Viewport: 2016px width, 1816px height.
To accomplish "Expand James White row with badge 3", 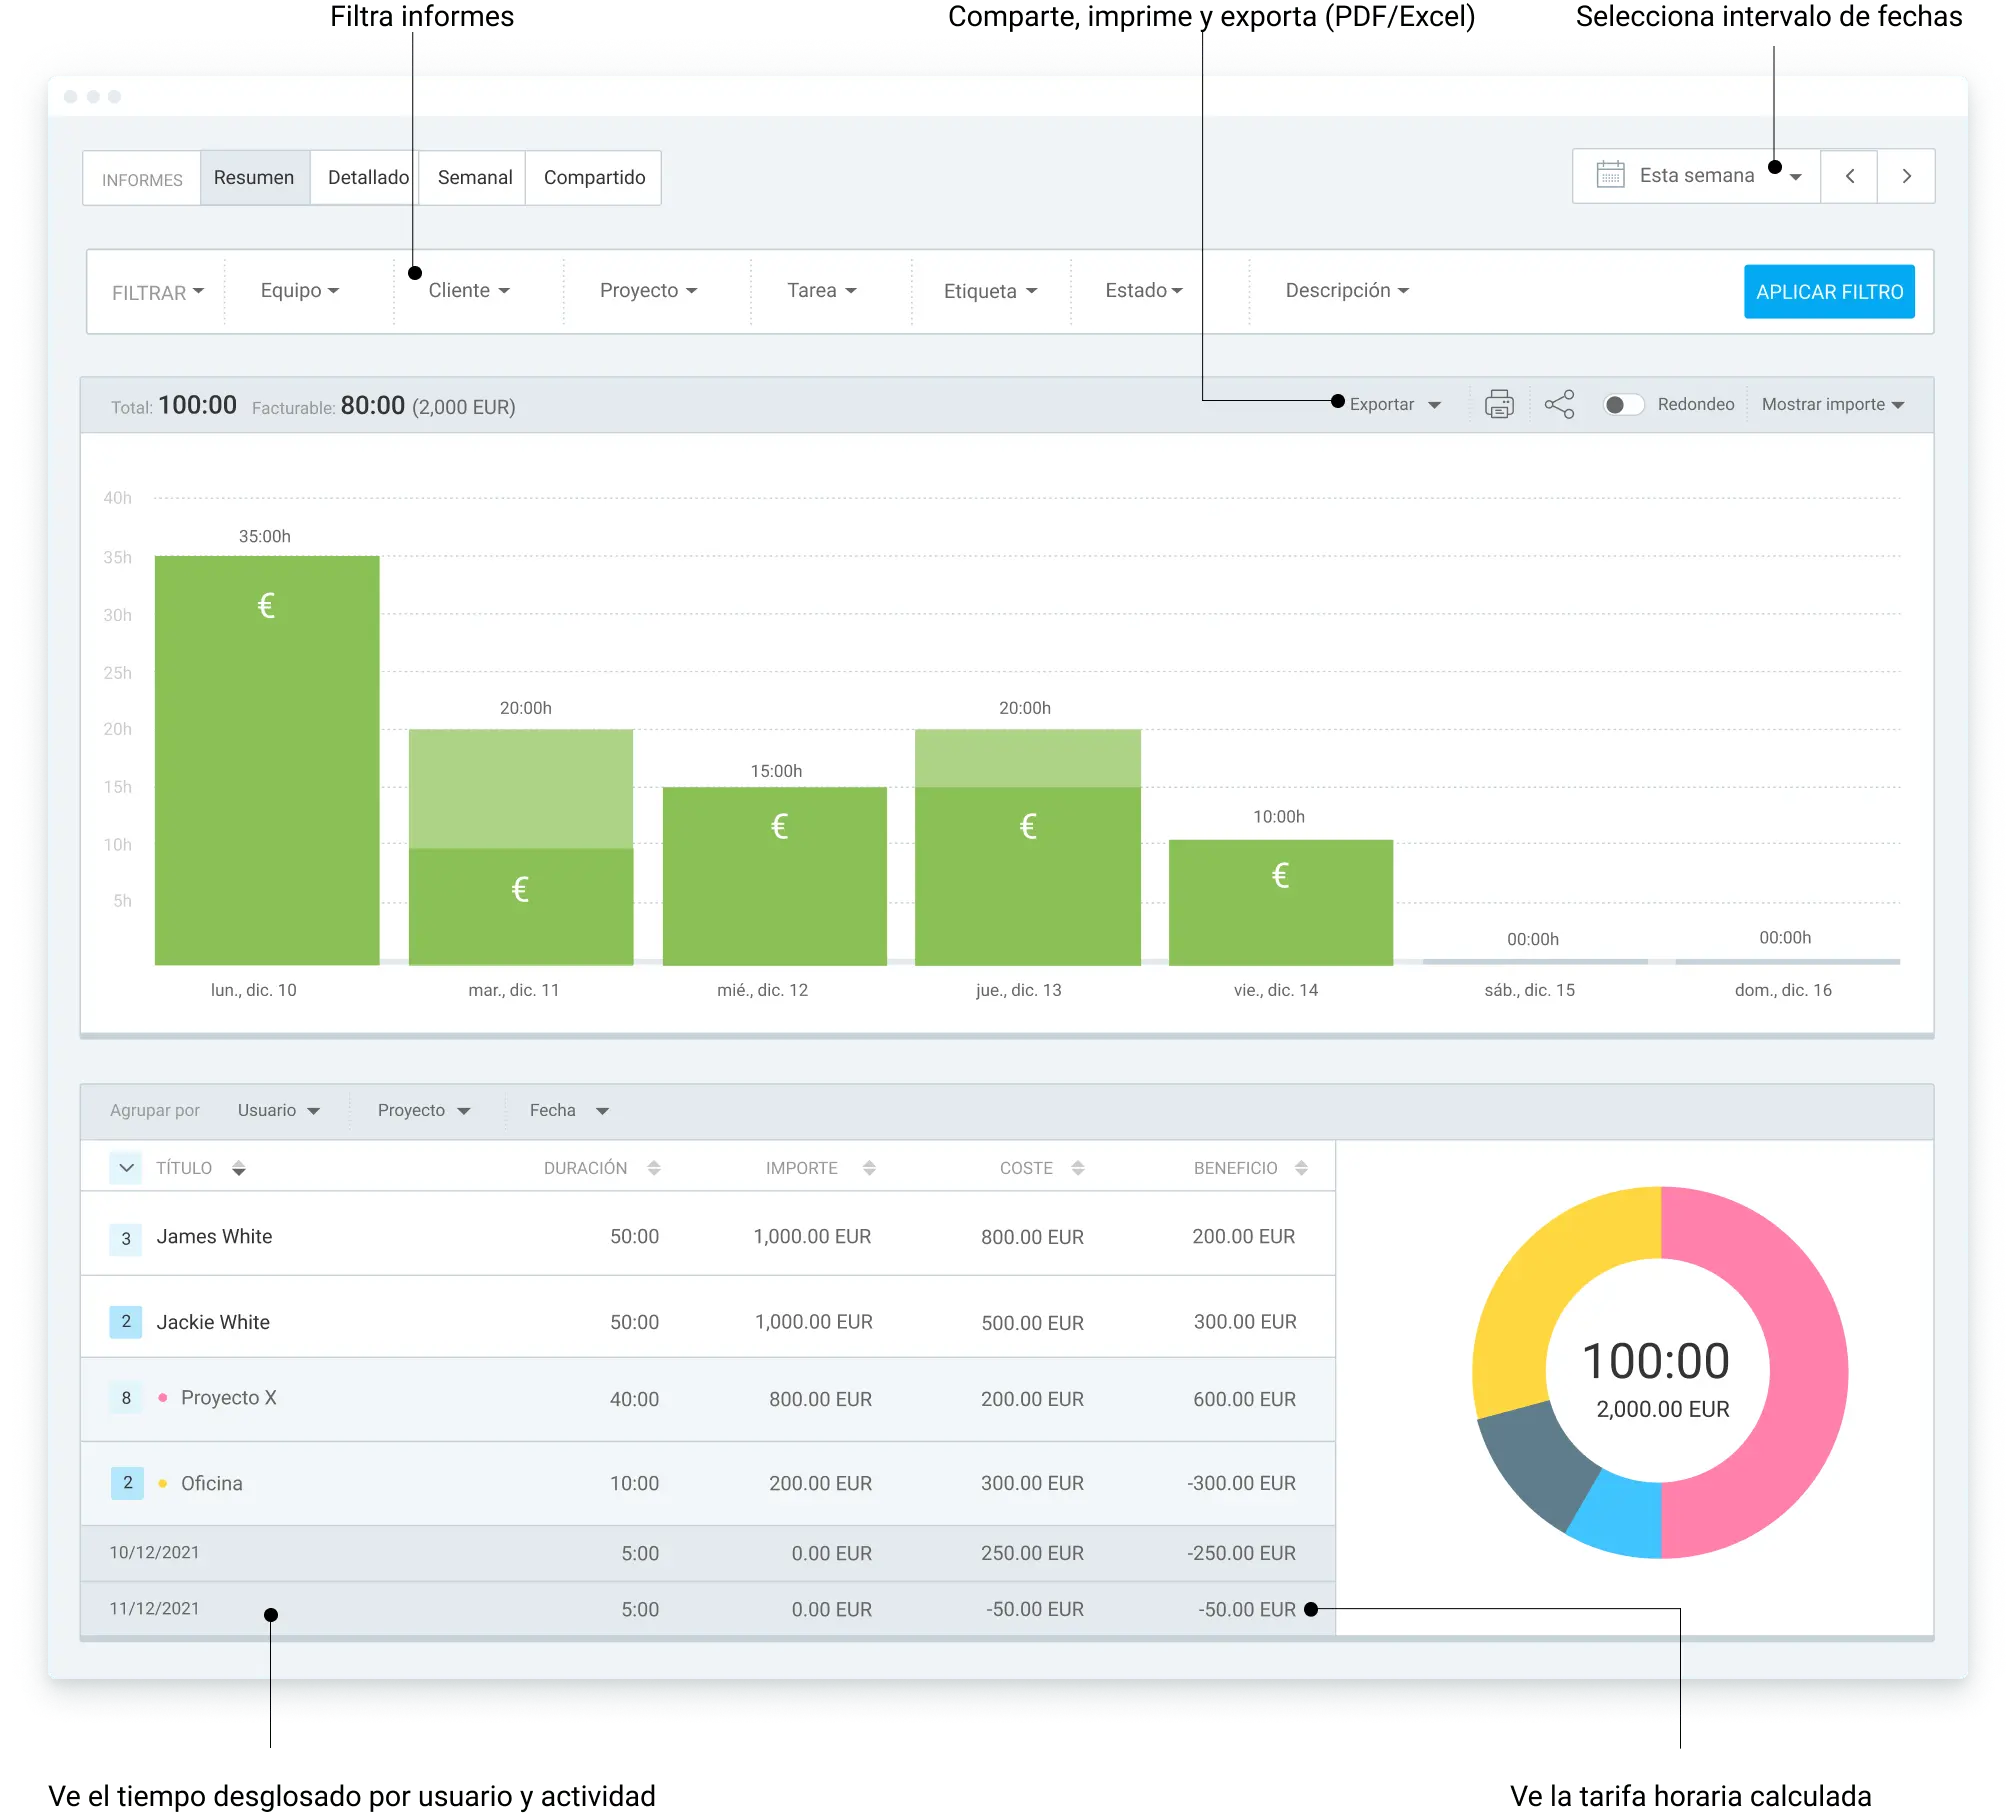I will (x=125, y=1238).
